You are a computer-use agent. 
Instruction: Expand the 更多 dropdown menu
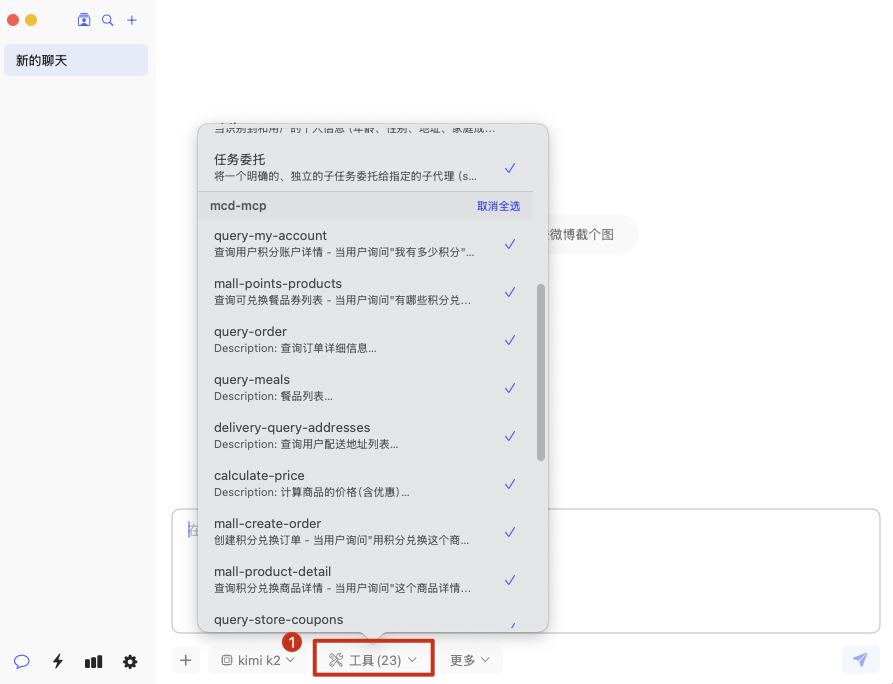[x=470, y=660]
